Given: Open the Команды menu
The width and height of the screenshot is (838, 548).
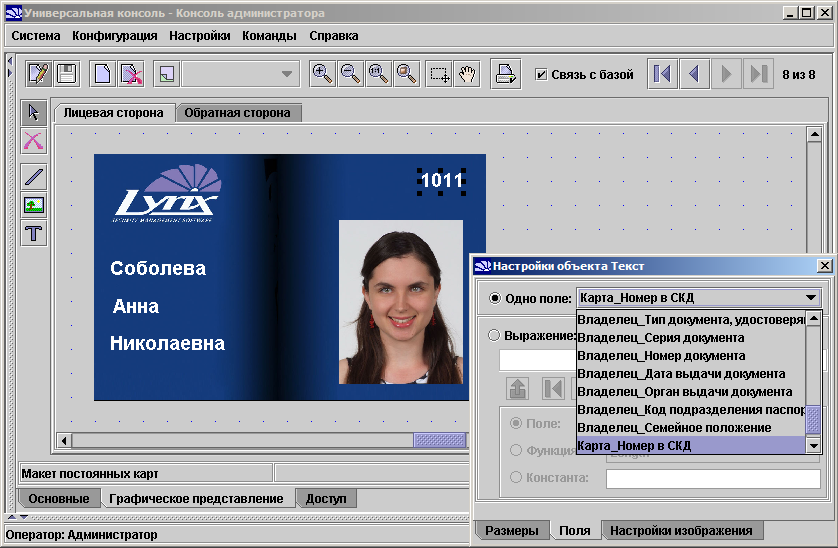Looking at the screenshot, I should click(269, 36).
